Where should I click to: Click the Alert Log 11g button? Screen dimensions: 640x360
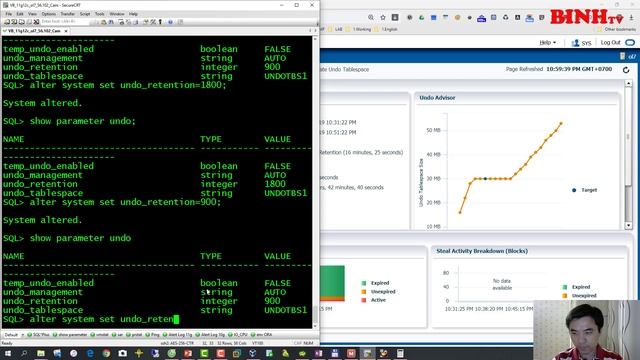click(x=178, y=335)
